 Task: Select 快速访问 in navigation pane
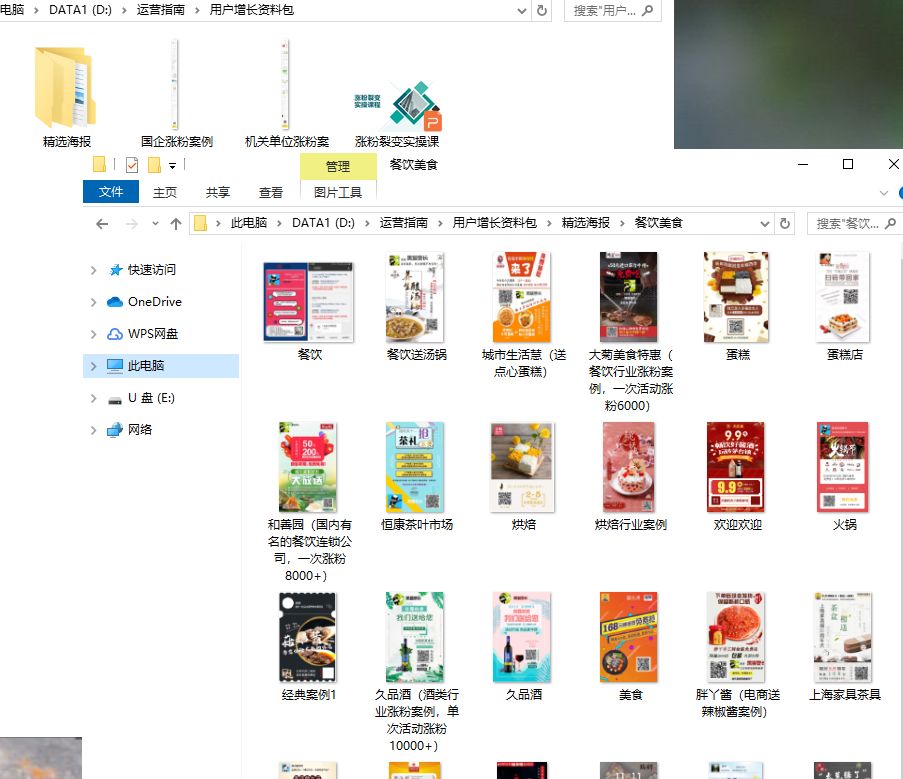click(x=151, y=269)
